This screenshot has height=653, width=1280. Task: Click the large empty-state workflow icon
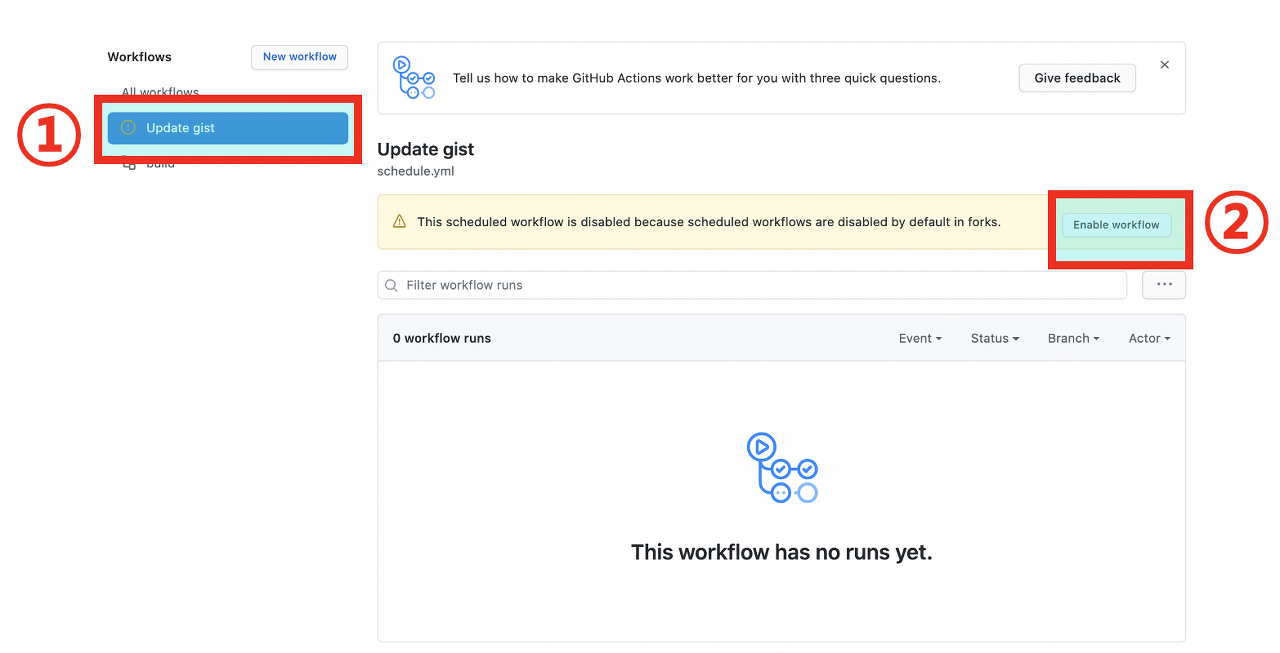coord(782,467)
